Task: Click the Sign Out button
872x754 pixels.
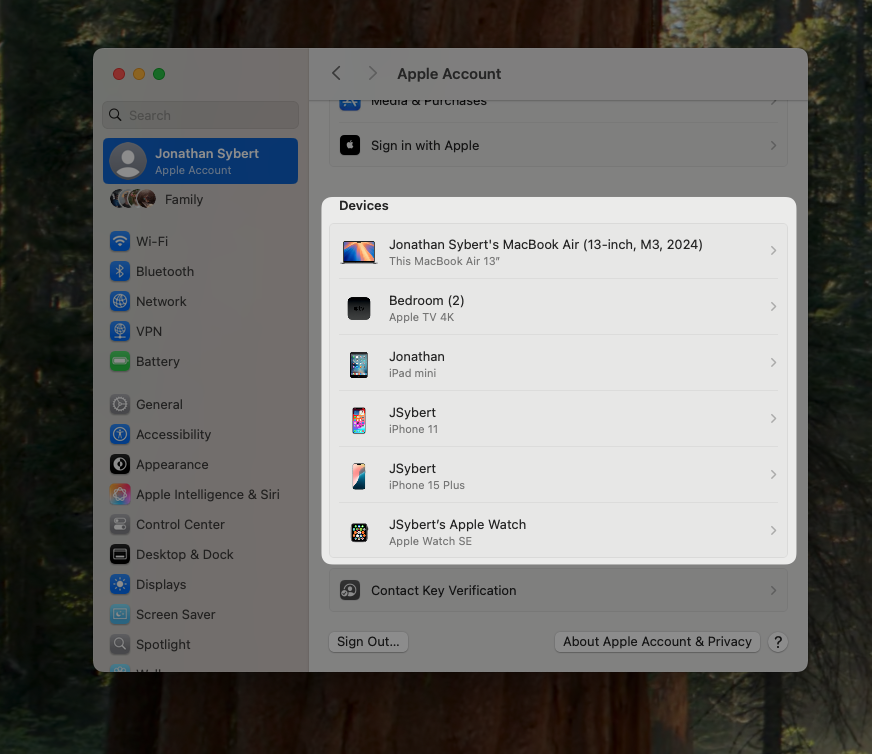Action: tap(368, 642)
